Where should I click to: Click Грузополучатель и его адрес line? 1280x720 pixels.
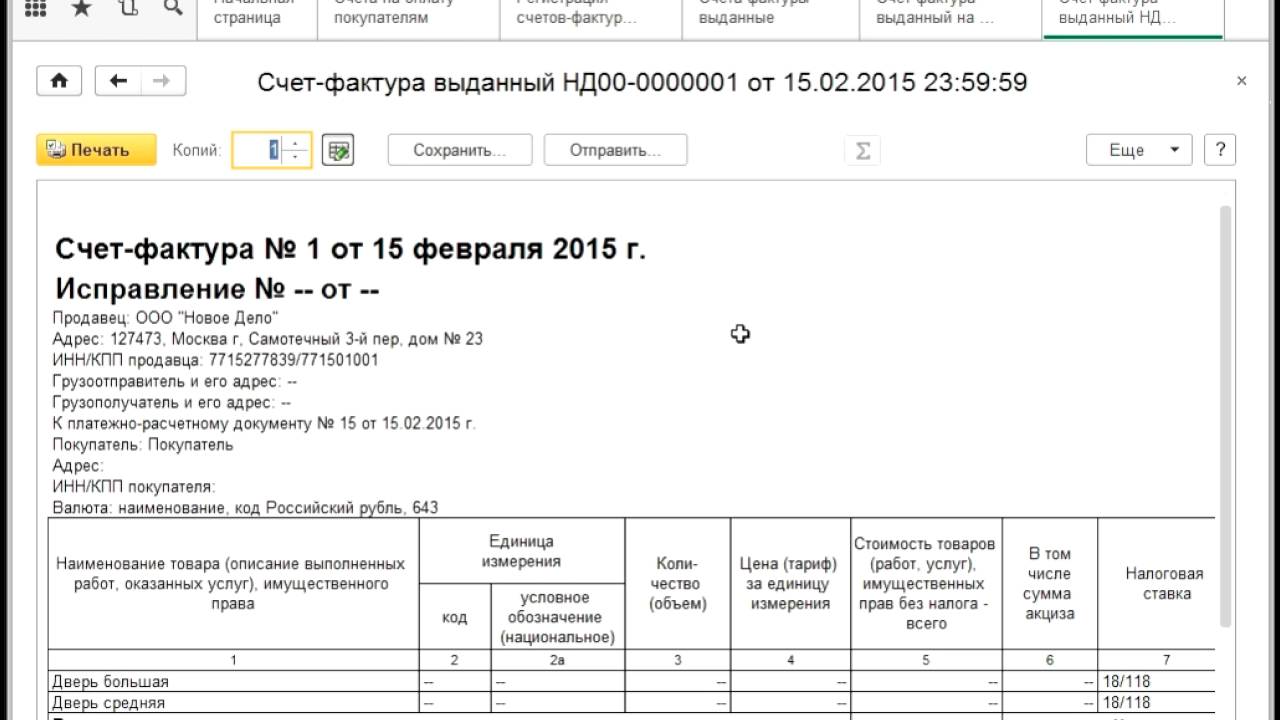171,402
